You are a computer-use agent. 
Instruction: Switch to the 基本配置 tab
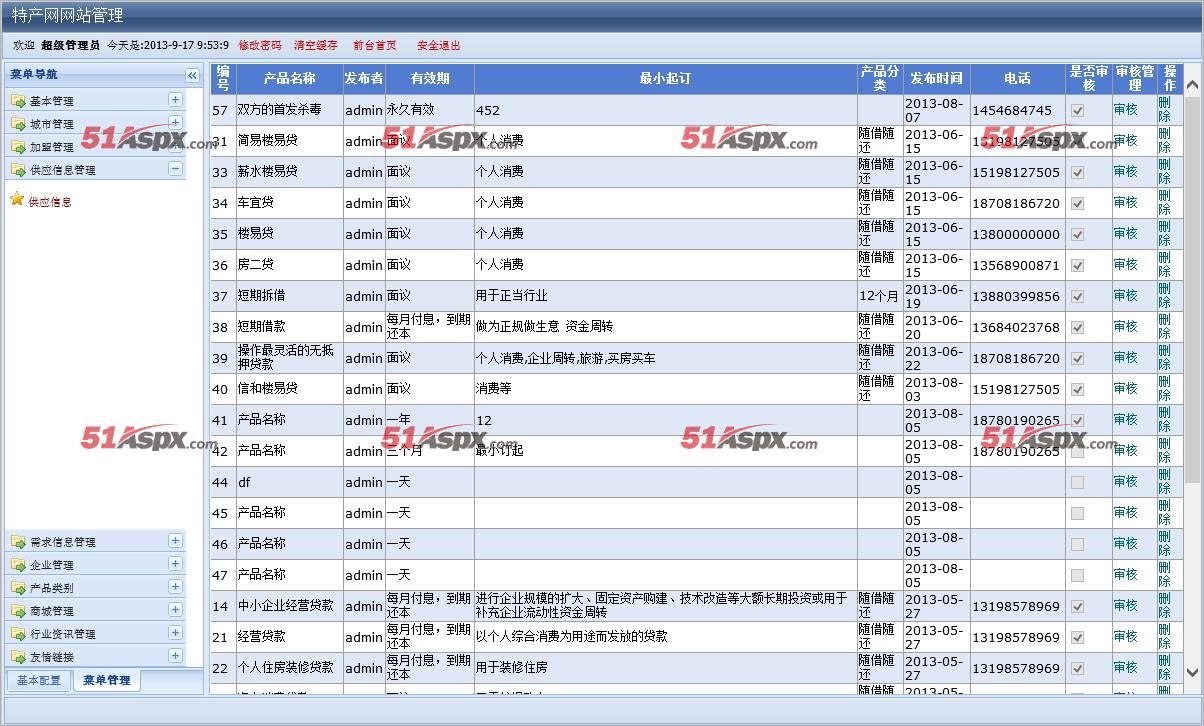[x=38, y=680]
